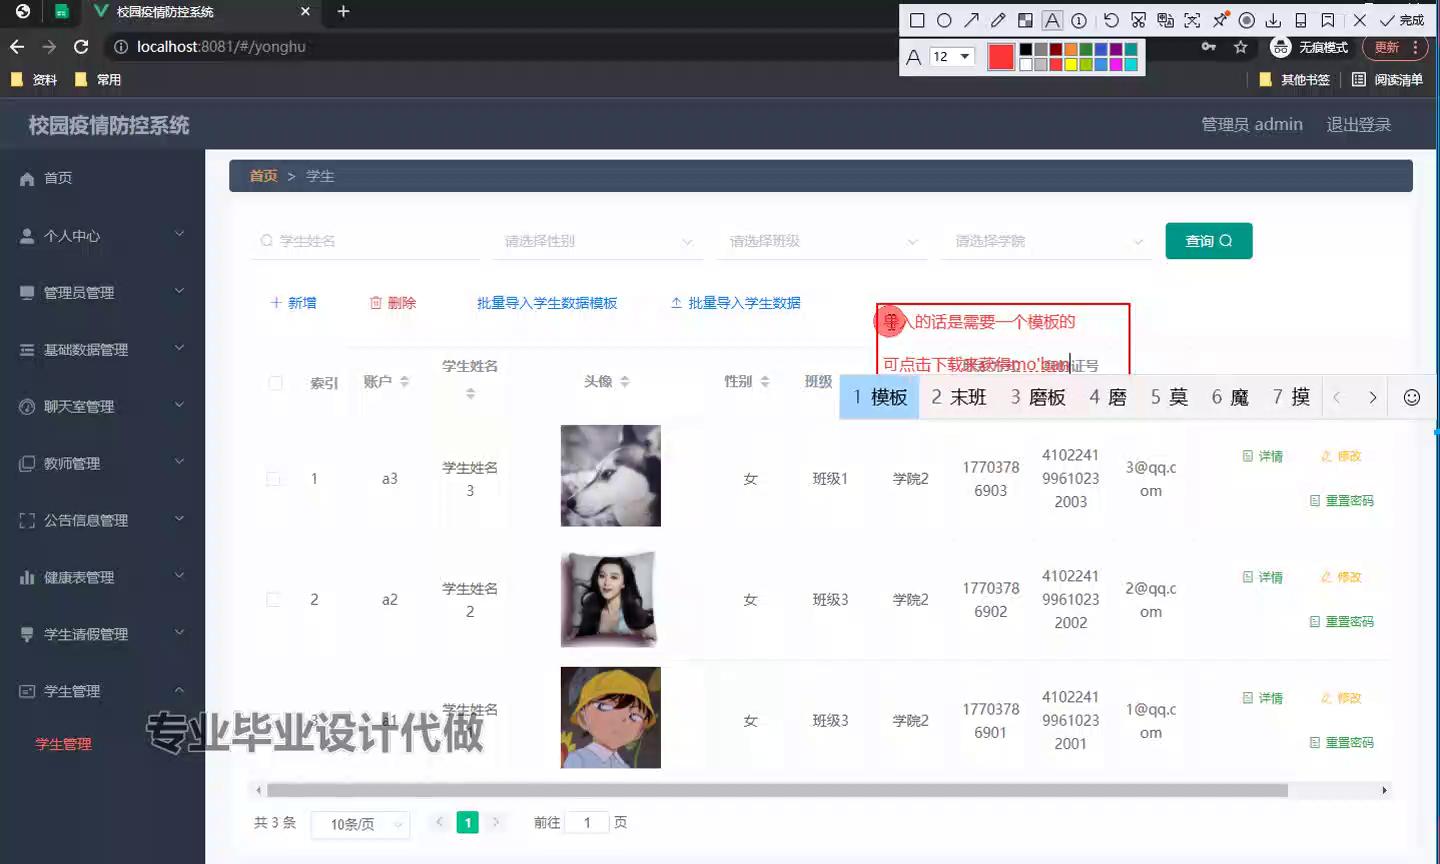Undo the last annotation
The width and height of the screenshot is (1440, 864).
click(1111, 20)
